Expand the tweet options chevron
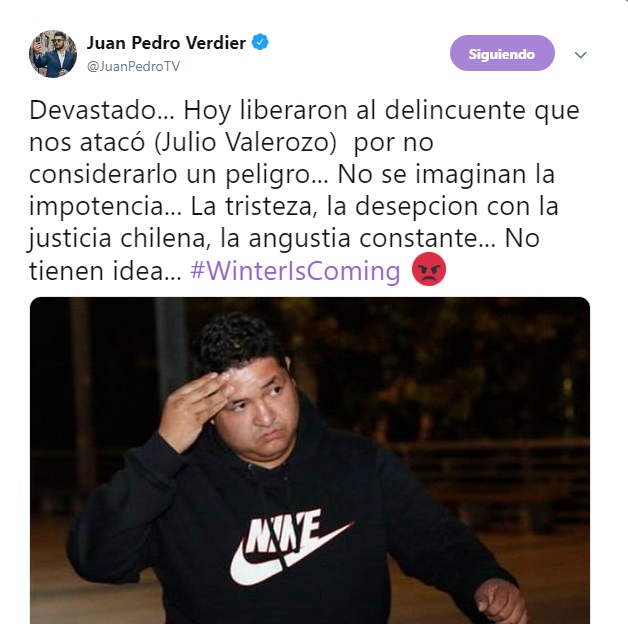628x624 pixels. (x=580, y=54)
